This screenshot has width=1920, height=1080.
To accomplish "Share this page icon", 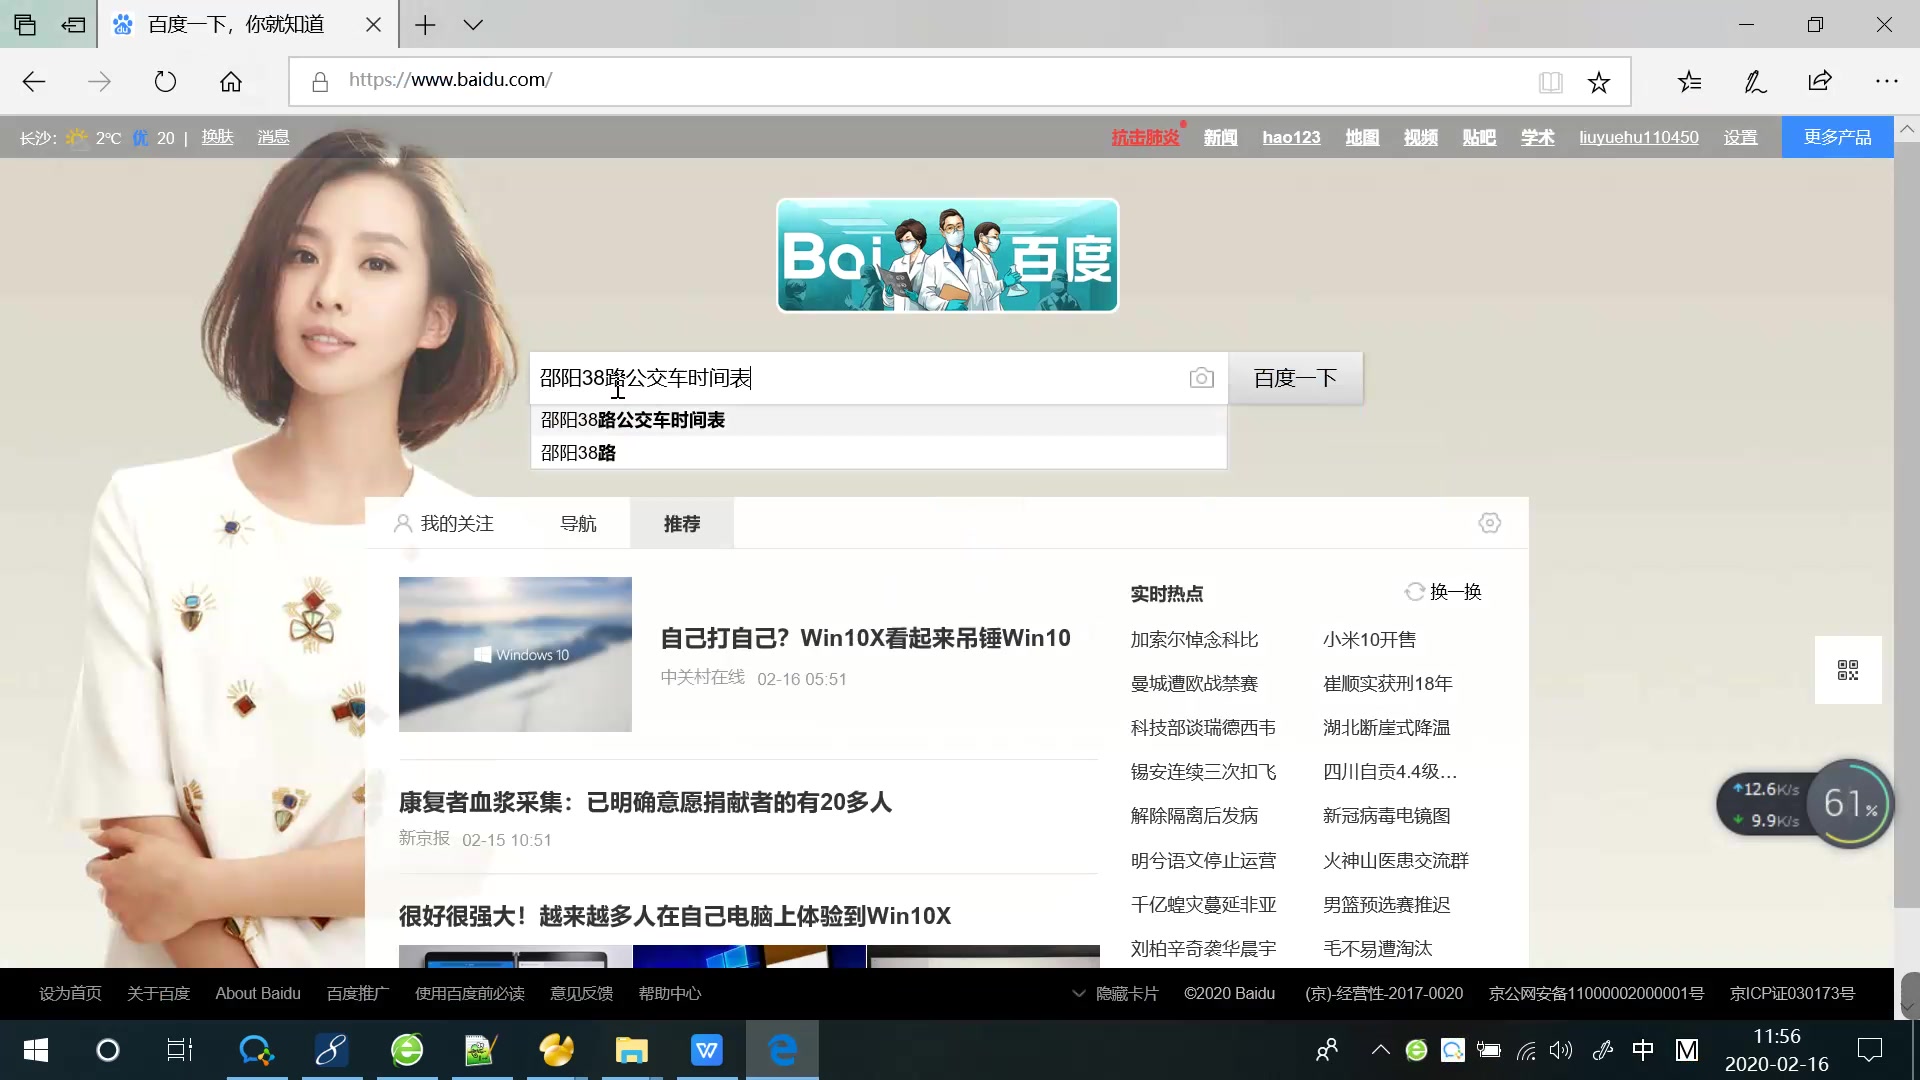I will pyautogui.click(x=1820, y=82).
